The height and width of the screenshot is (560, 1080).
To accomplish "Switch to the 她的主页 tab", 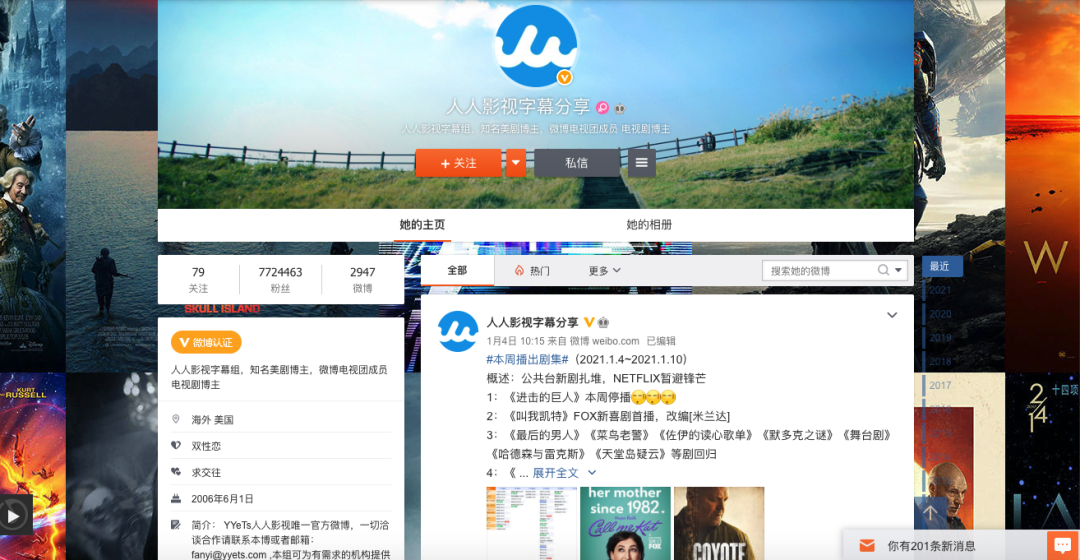I will pos(422,225).
